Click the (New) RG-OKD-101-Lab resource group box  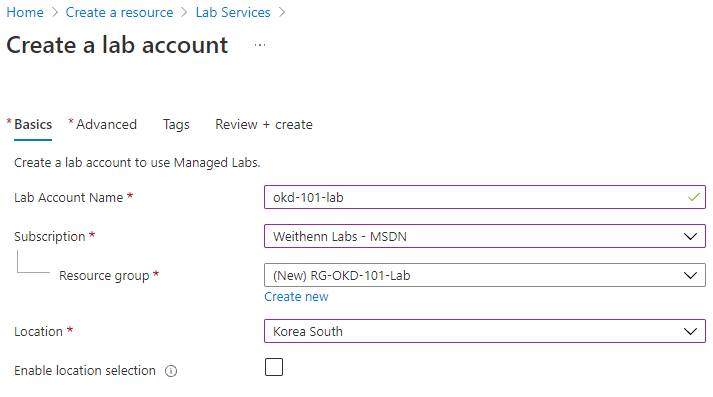[x=485, y=275]
